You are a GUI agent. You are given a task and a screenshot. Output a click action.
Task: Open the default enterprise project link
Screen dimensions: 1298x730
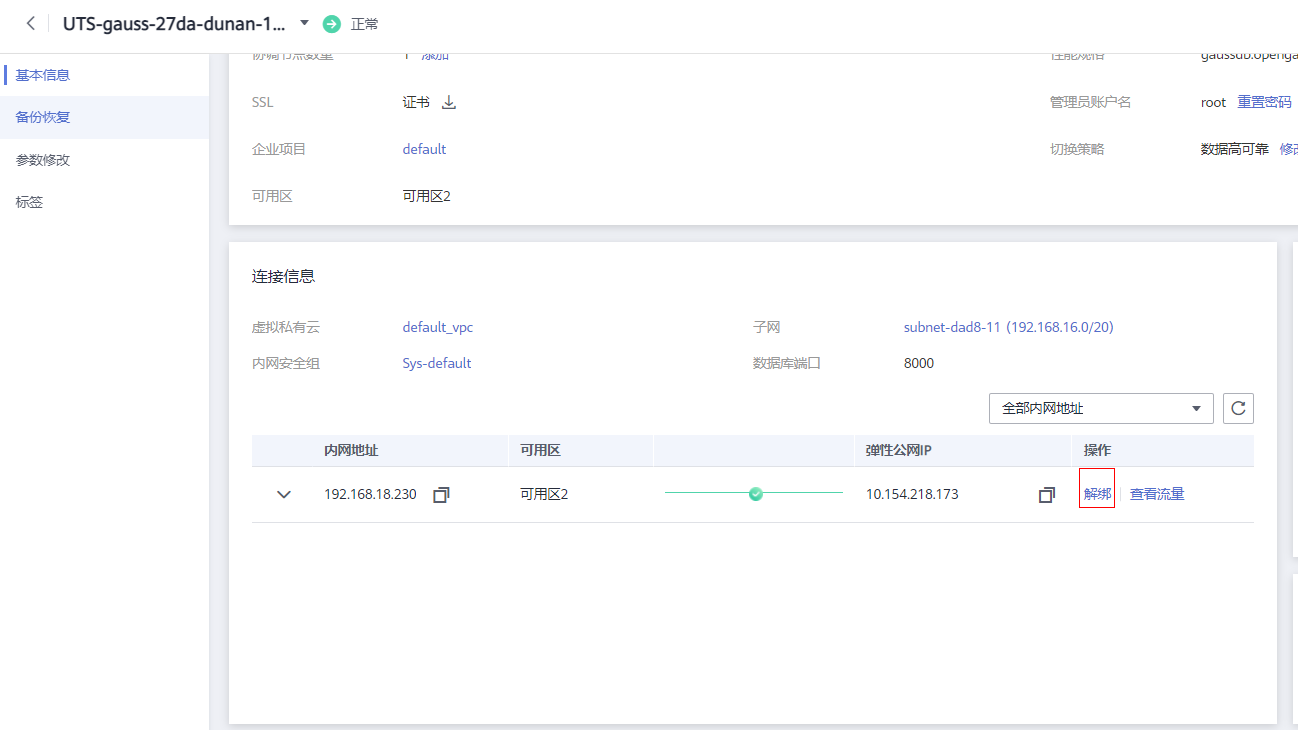click(424, 149)
